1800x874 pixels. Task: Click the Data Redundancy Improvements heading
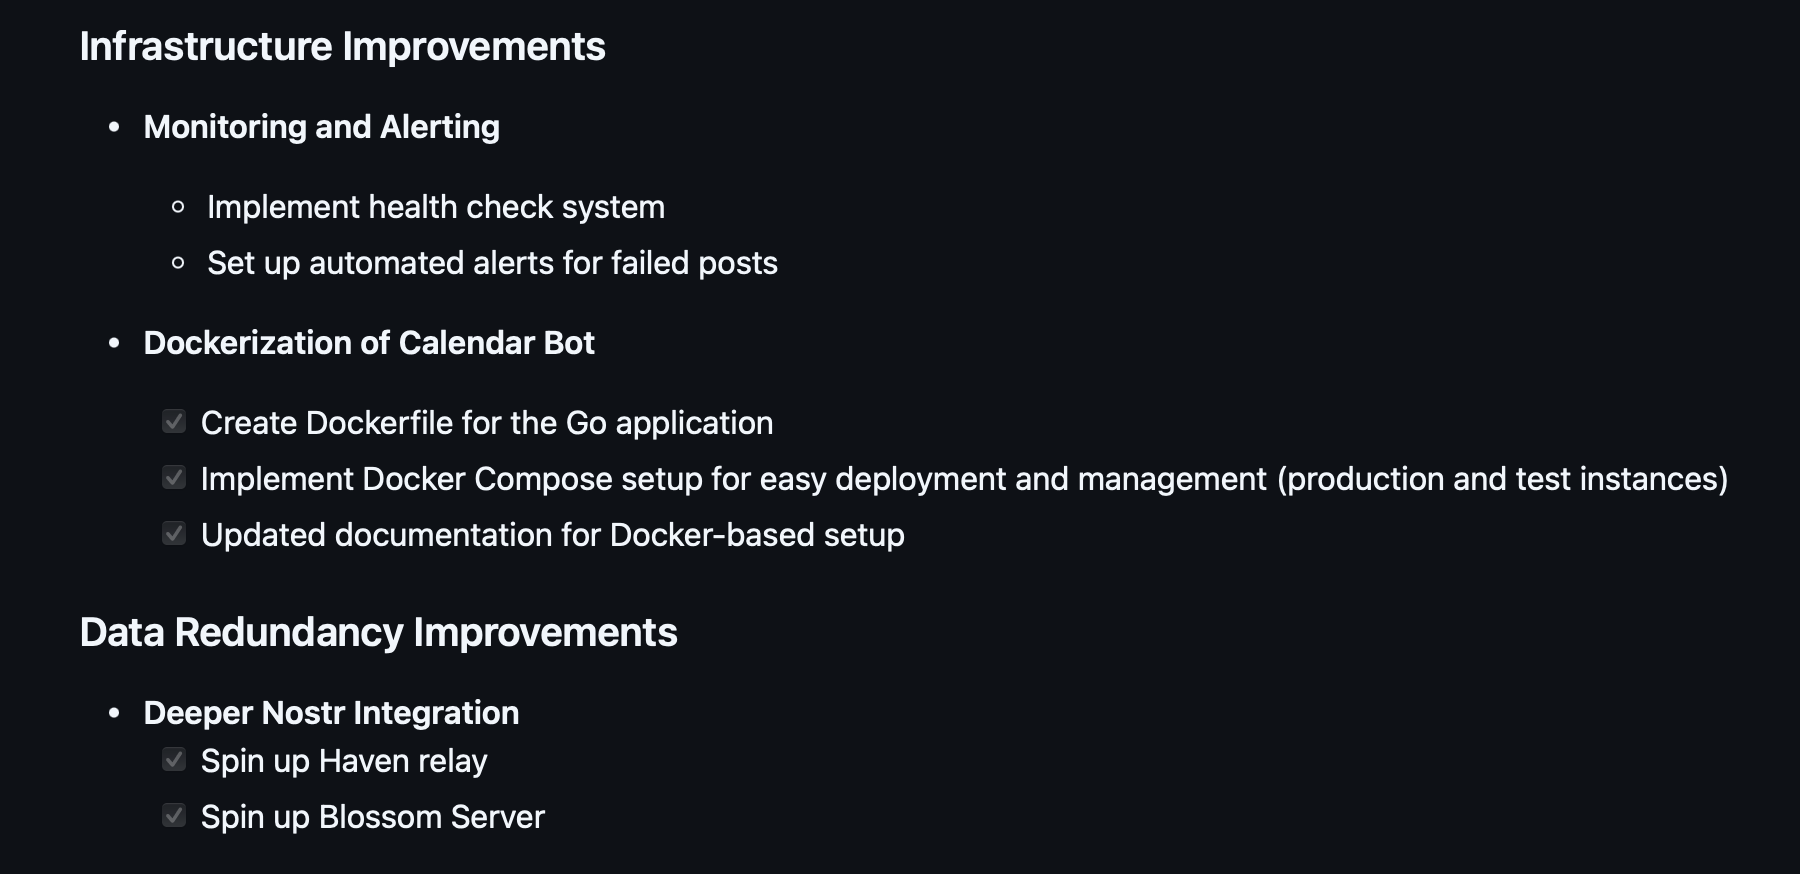click(378, 633)
